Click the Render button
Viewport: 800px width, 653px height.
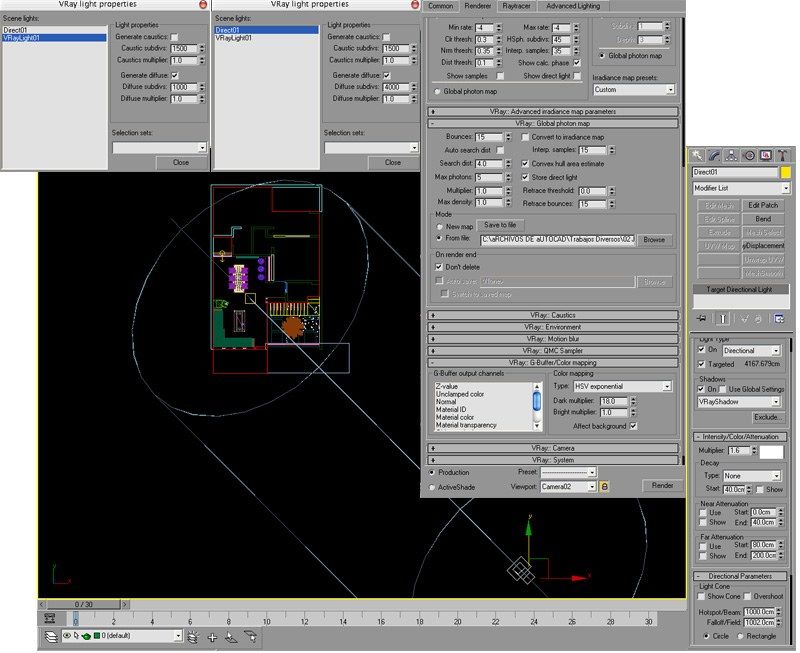pyautogui.click(x=662, y=486)
